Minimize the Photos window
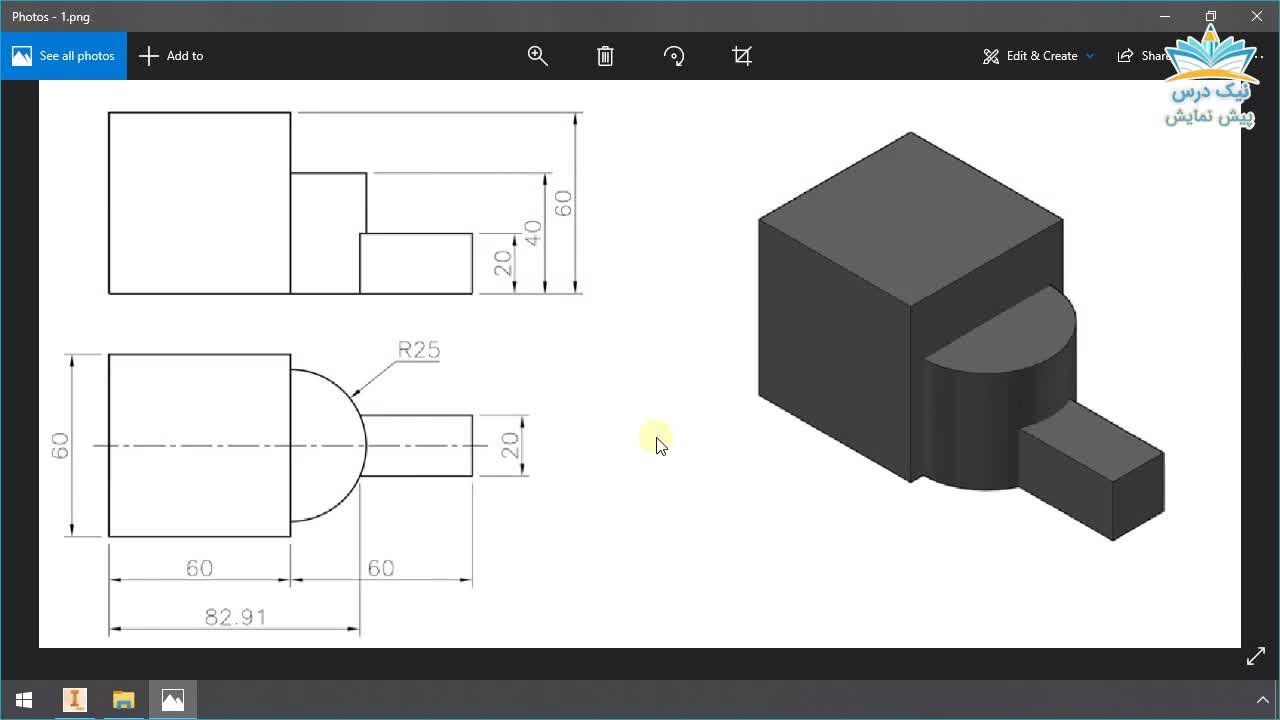The width and height of the screenshot is (1280, 720). [x=1165, y=16]
